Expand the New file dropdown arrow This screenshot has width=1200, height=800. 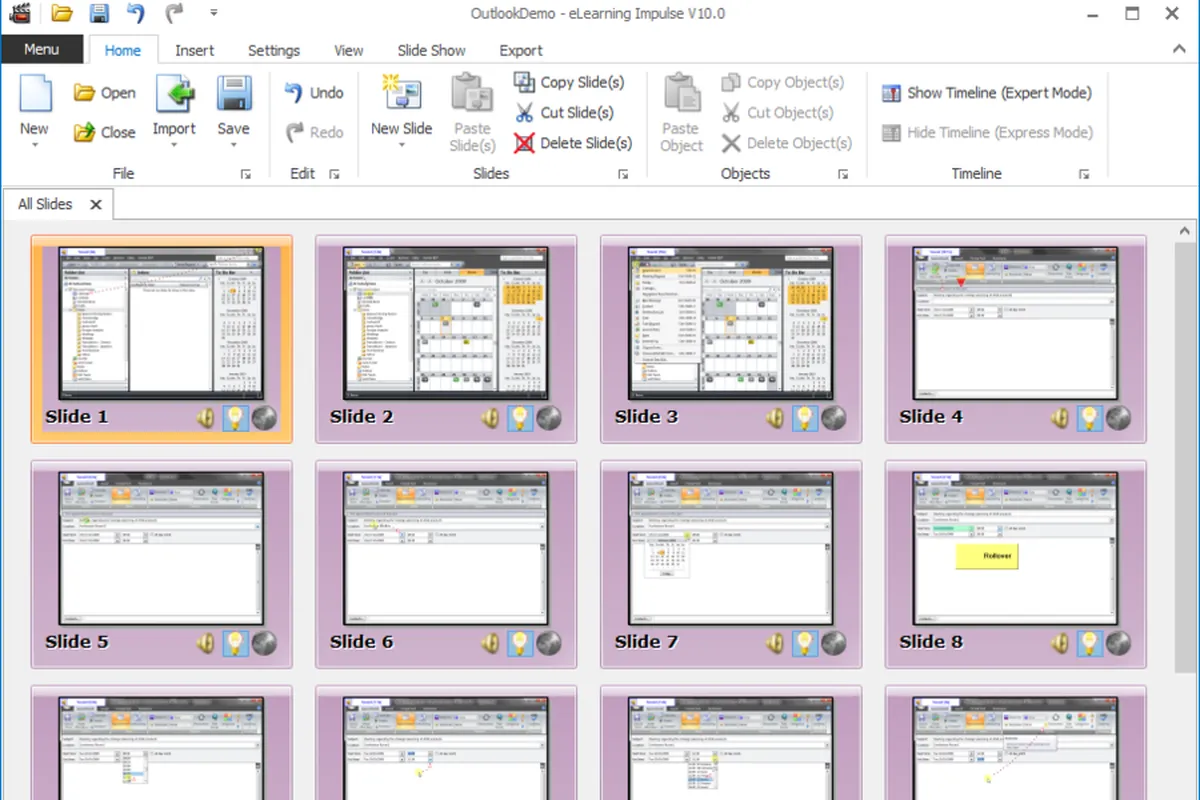pos(34,146)
